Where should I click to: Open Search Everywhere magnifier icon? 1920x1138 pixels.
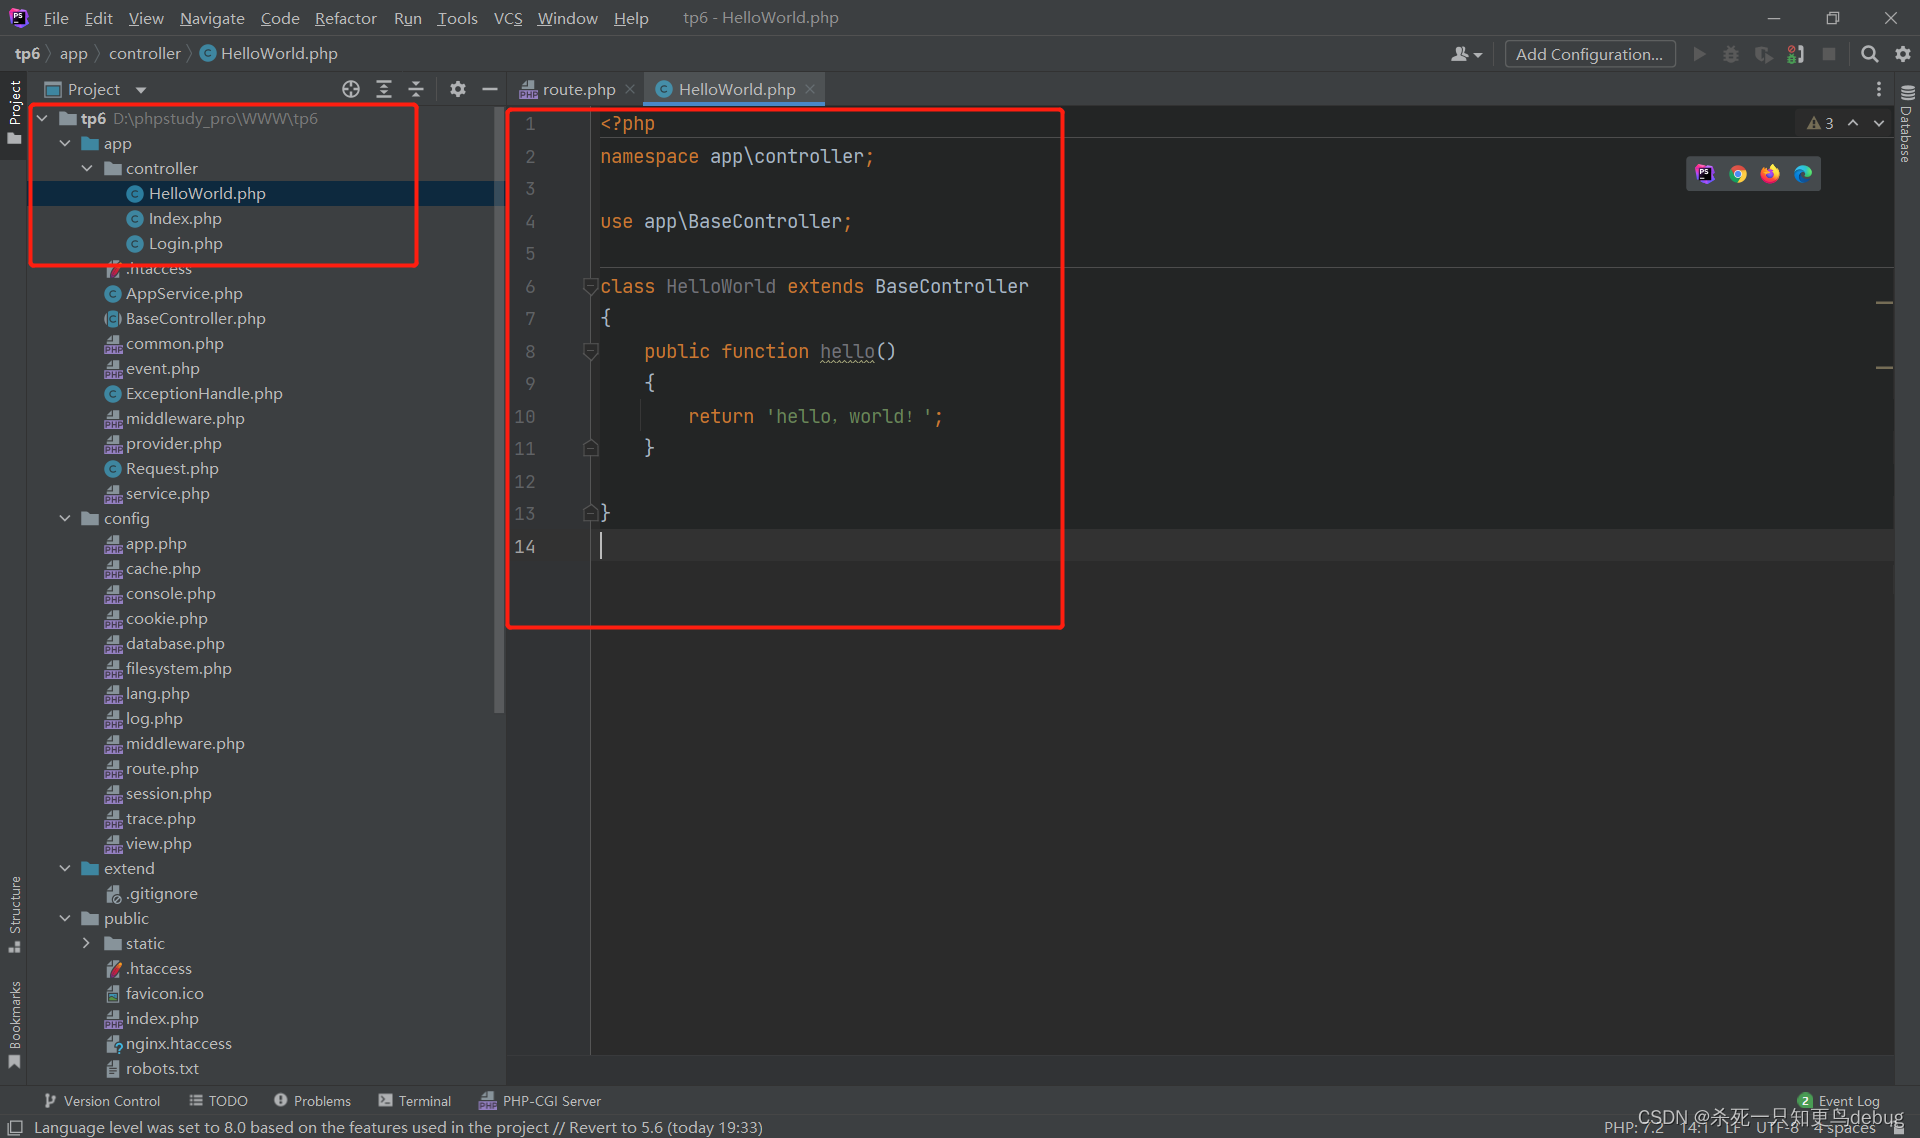1869,54
